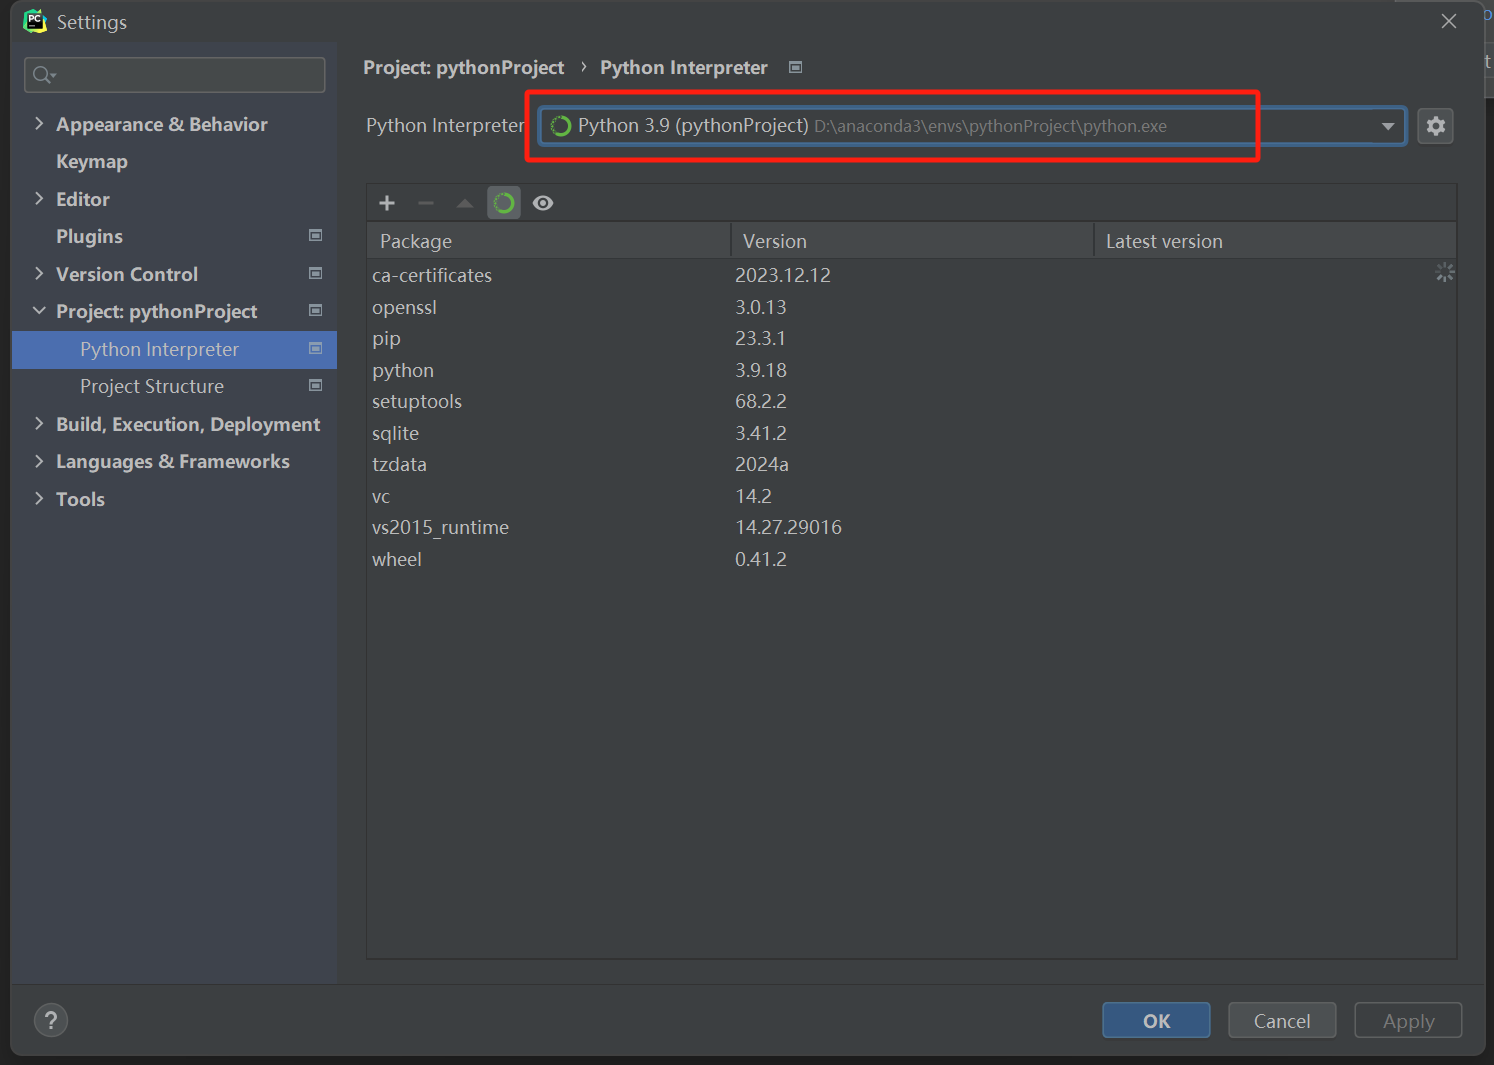Click the PyCharm logo in the title bar

coord(35,21)
